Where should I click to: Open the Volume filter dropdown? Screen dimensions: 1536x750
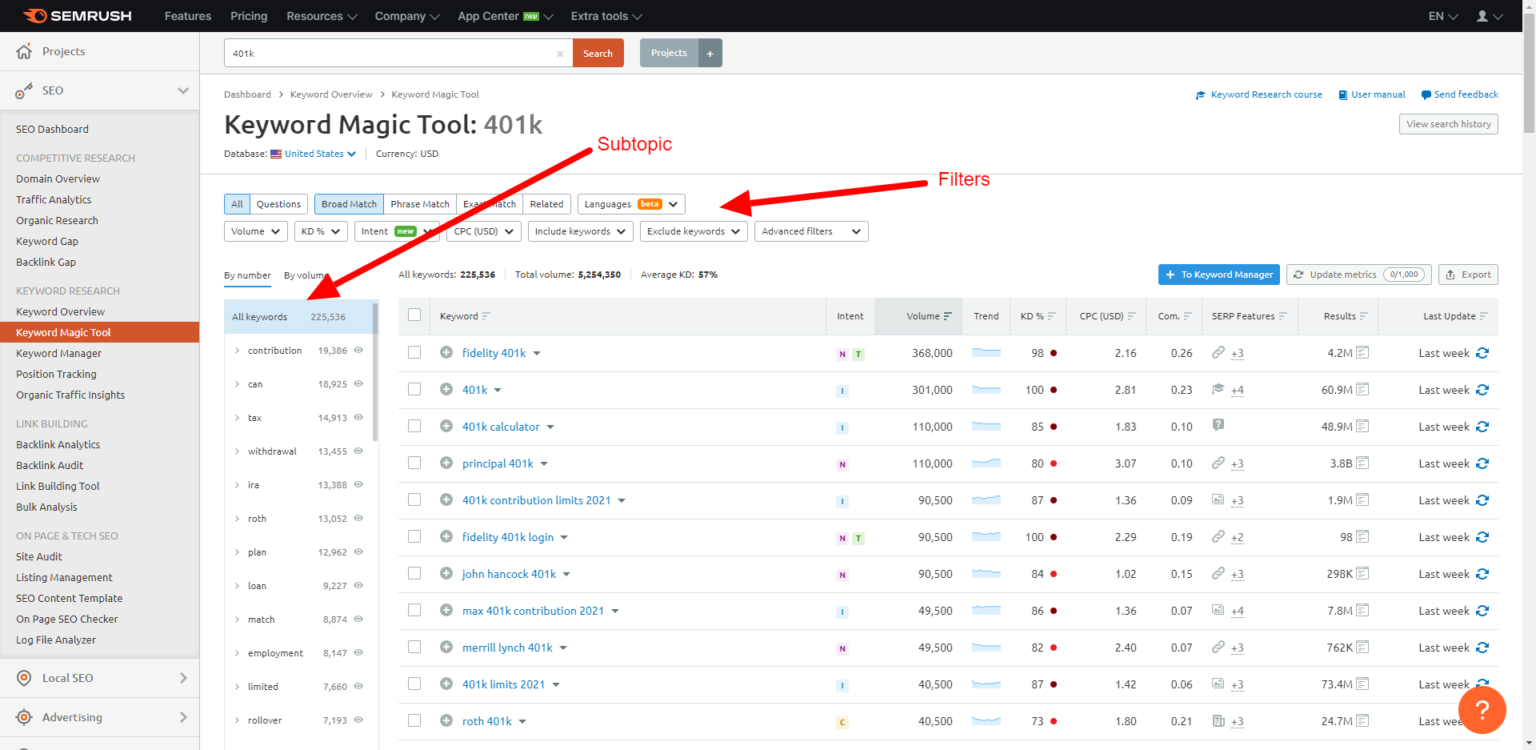pyautogui.click(x=255, y=231)
